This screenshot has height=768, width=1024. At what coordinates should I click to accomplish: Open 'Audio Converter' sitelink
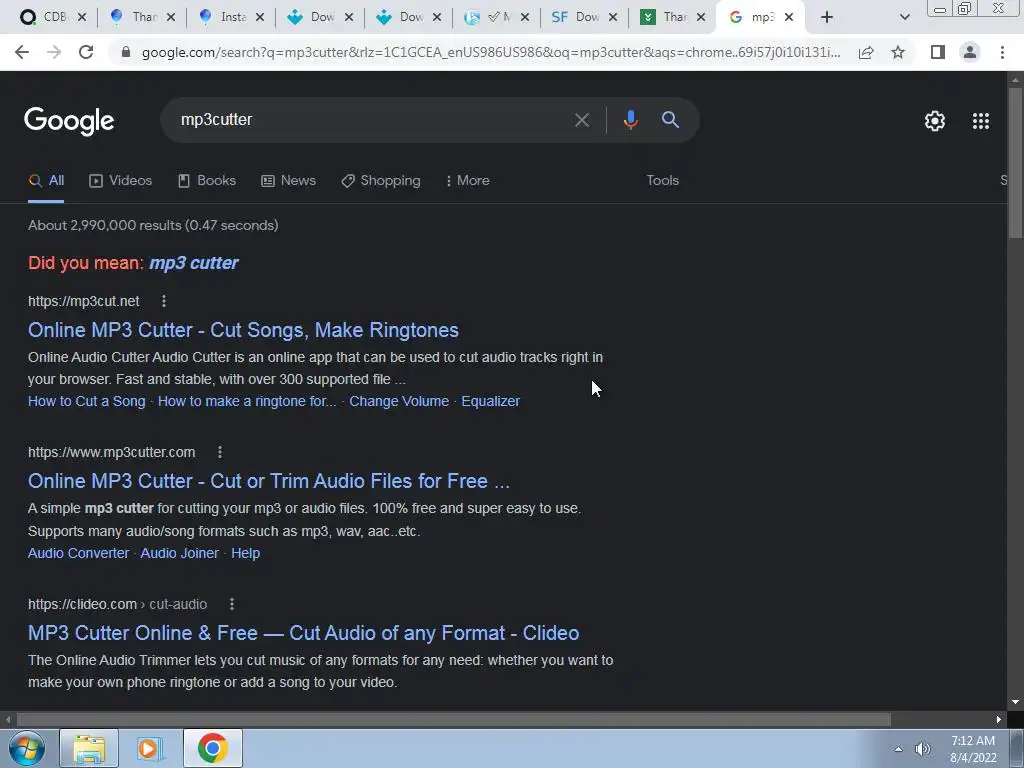(x=78, y=553)
